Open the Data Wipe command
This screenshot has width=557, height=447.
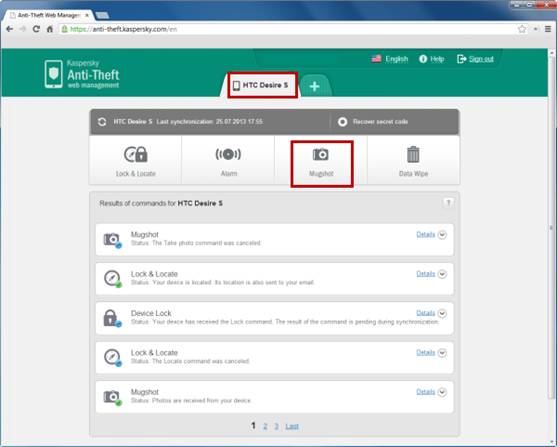click(413, 160)
